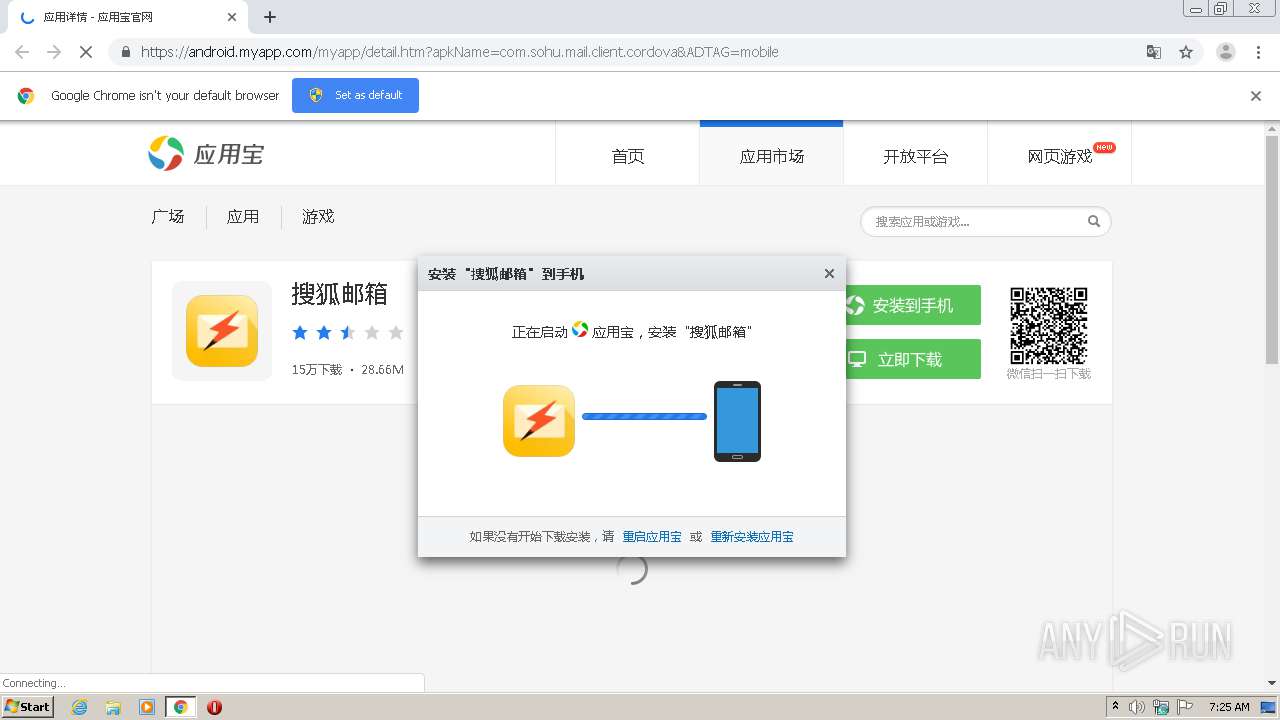This screenshot has height=720, width=1280.
Task: Show hidden tray icons arrow
Action: coord(1115,707)
